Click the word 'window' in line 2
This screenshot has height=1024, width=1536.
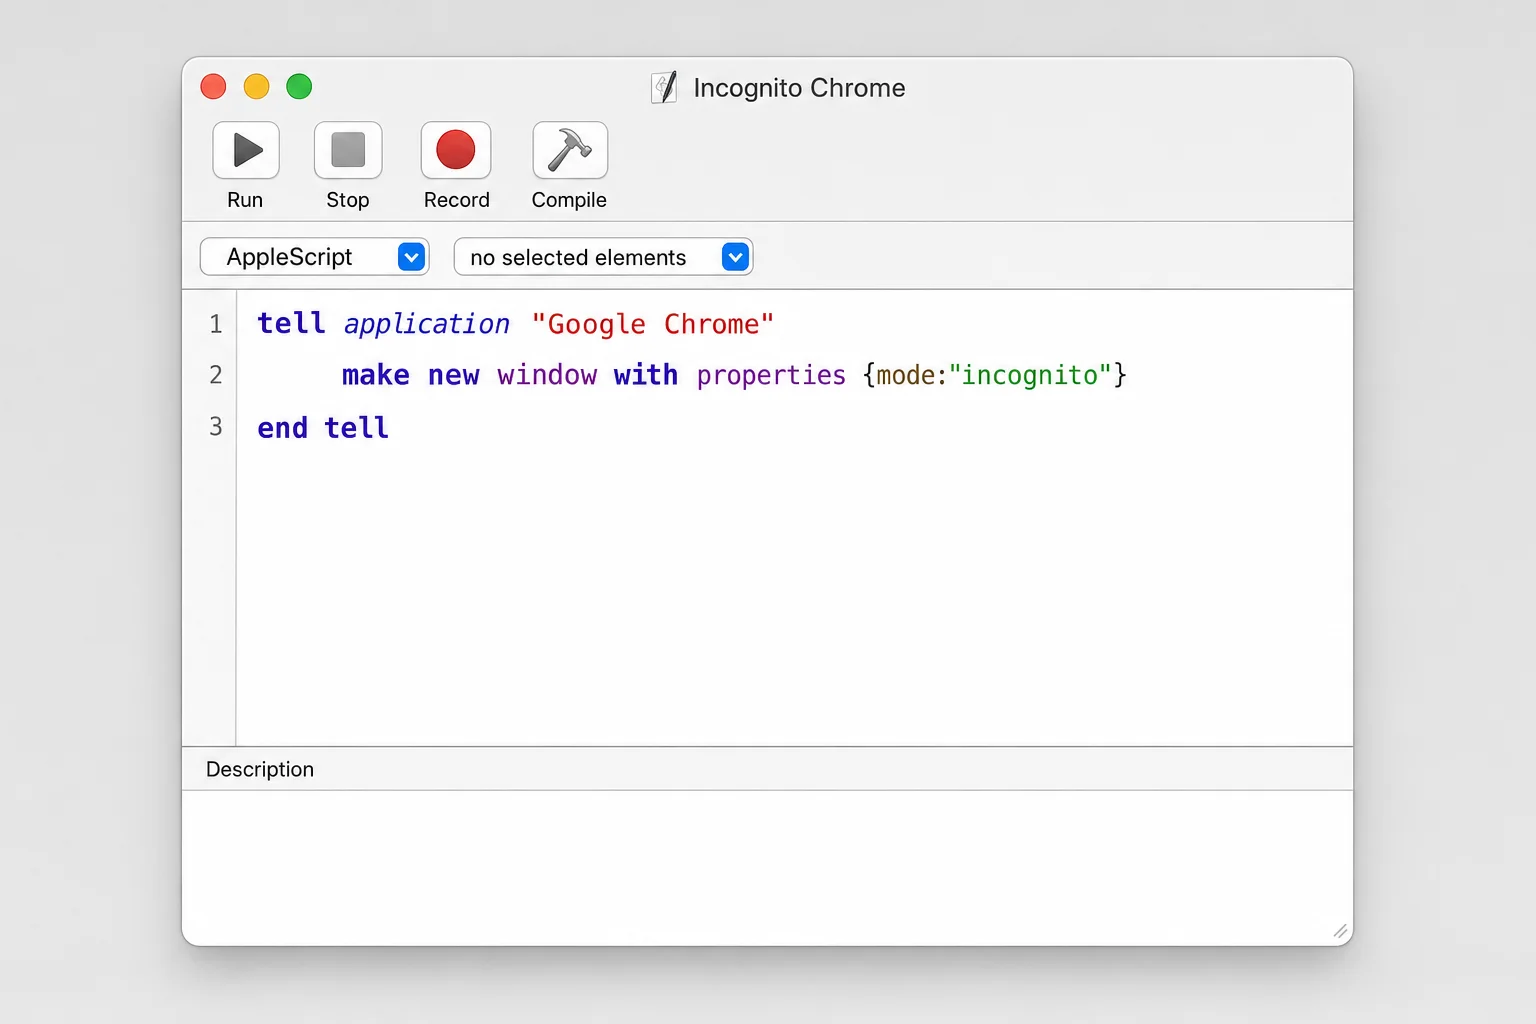tap(547, 375)
